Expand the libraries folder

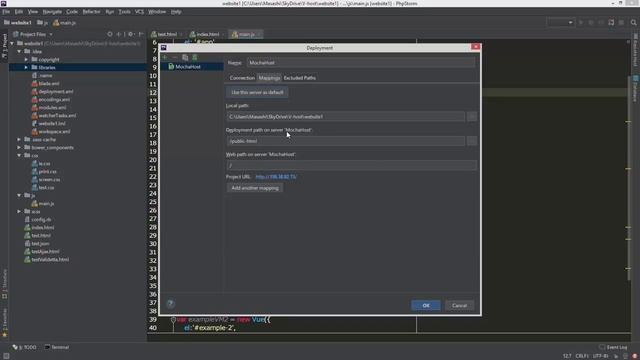pyautogui.click(x=26, y=67)
